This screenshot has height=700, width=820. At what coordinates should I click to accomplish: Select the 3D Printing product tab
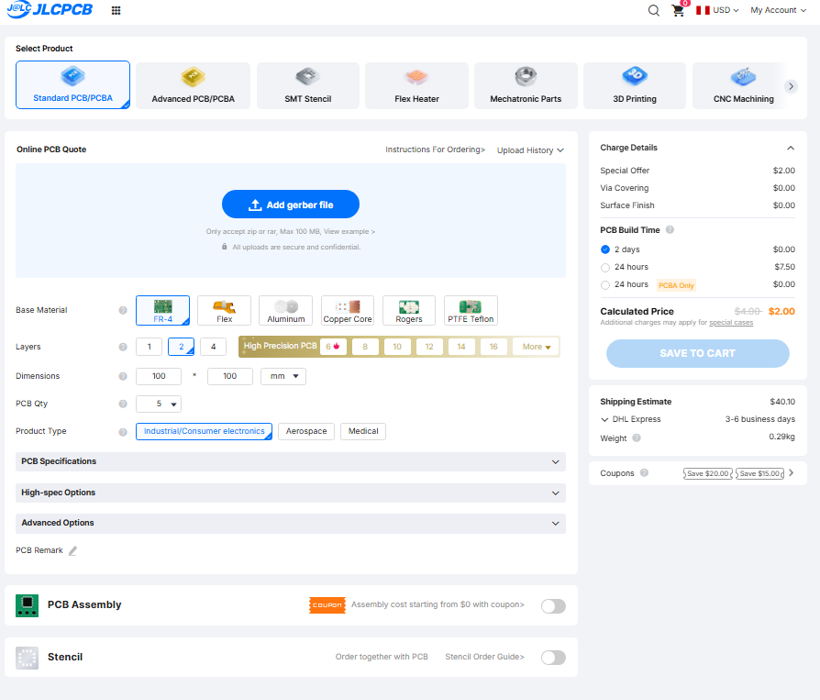(x=634, y=86)
